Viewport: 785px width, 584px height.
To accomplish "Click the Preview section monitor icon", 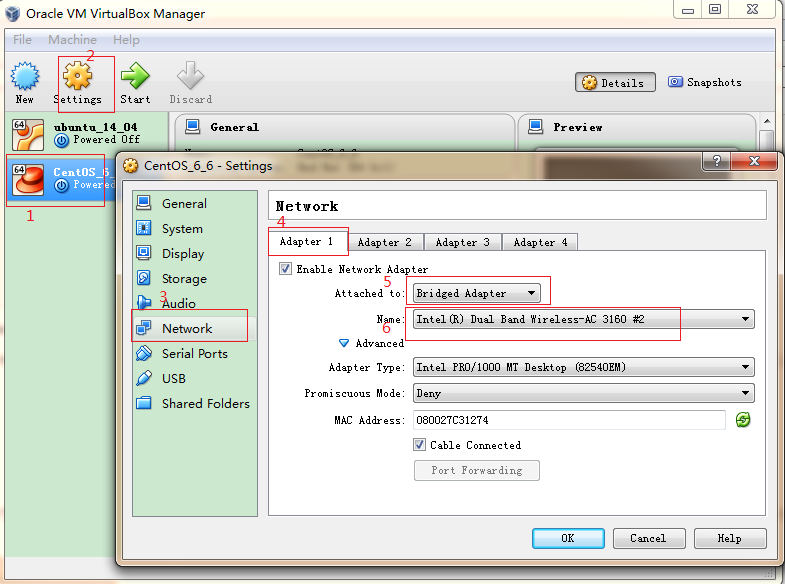I will tap(536, 127).
